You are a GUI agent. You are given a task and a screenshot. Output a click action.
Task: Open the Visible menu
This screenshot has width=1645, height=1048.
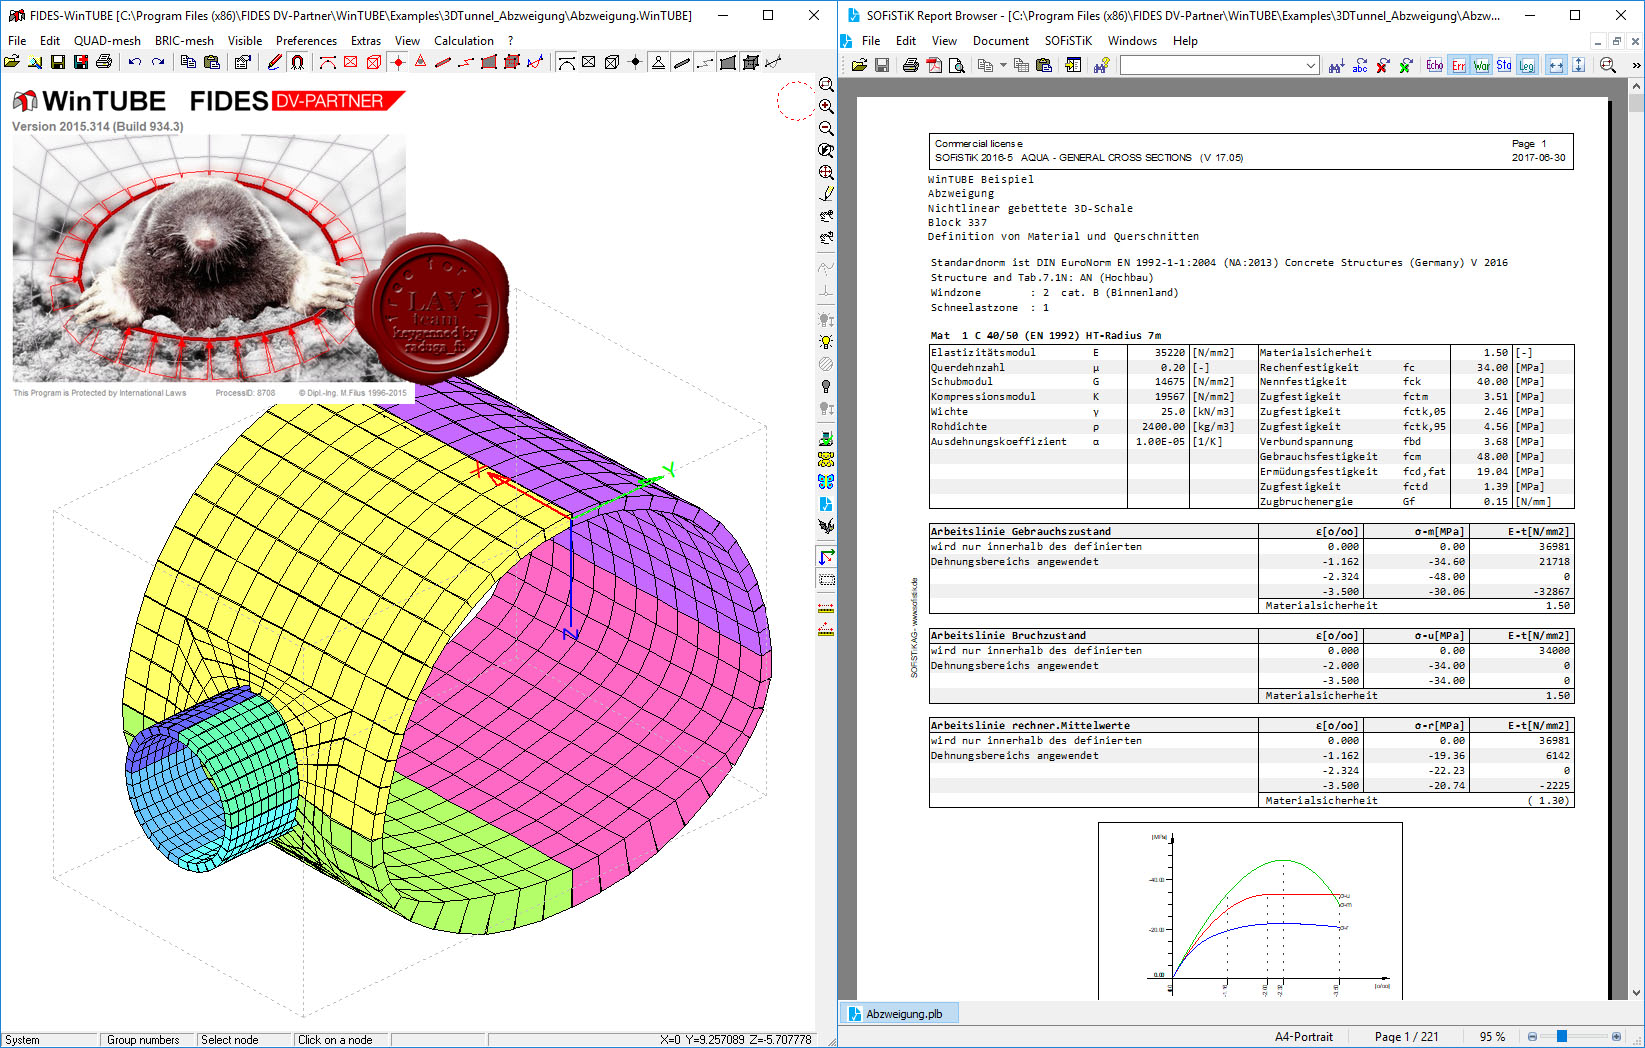coord(245,41)
